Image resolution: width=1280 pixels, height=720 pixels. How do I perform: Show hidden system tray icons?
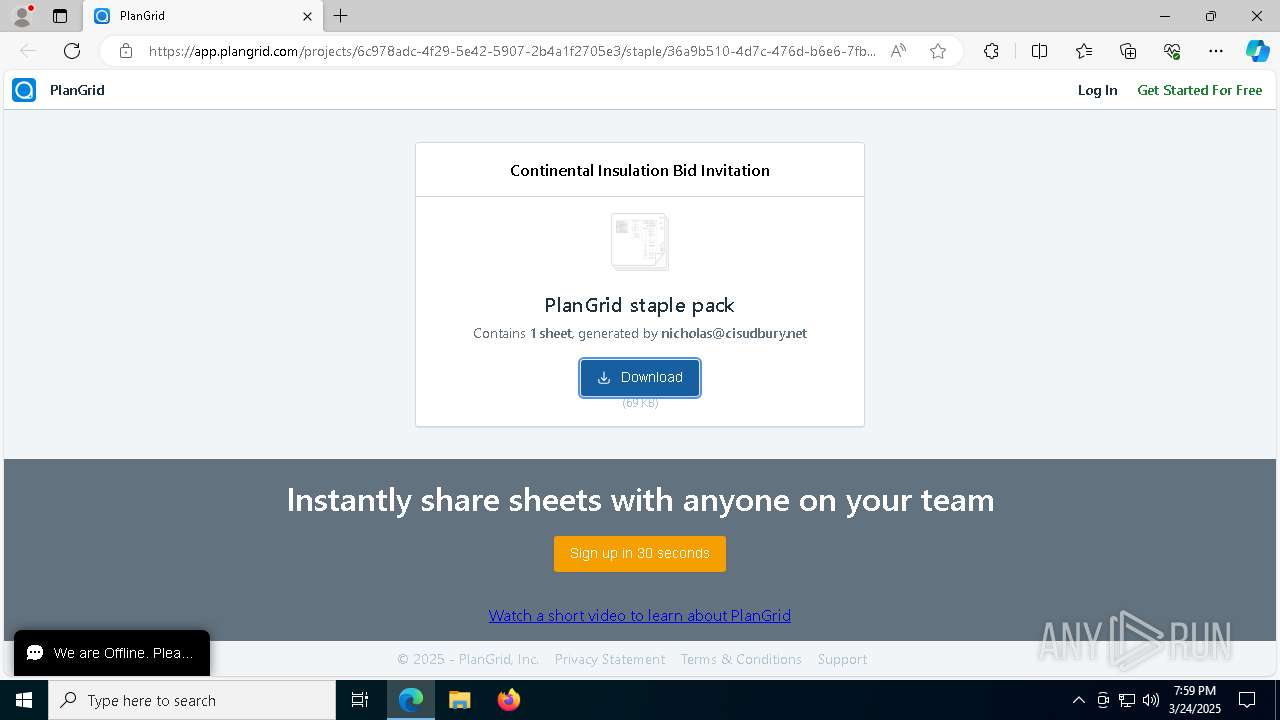(x=1078, y=700)
